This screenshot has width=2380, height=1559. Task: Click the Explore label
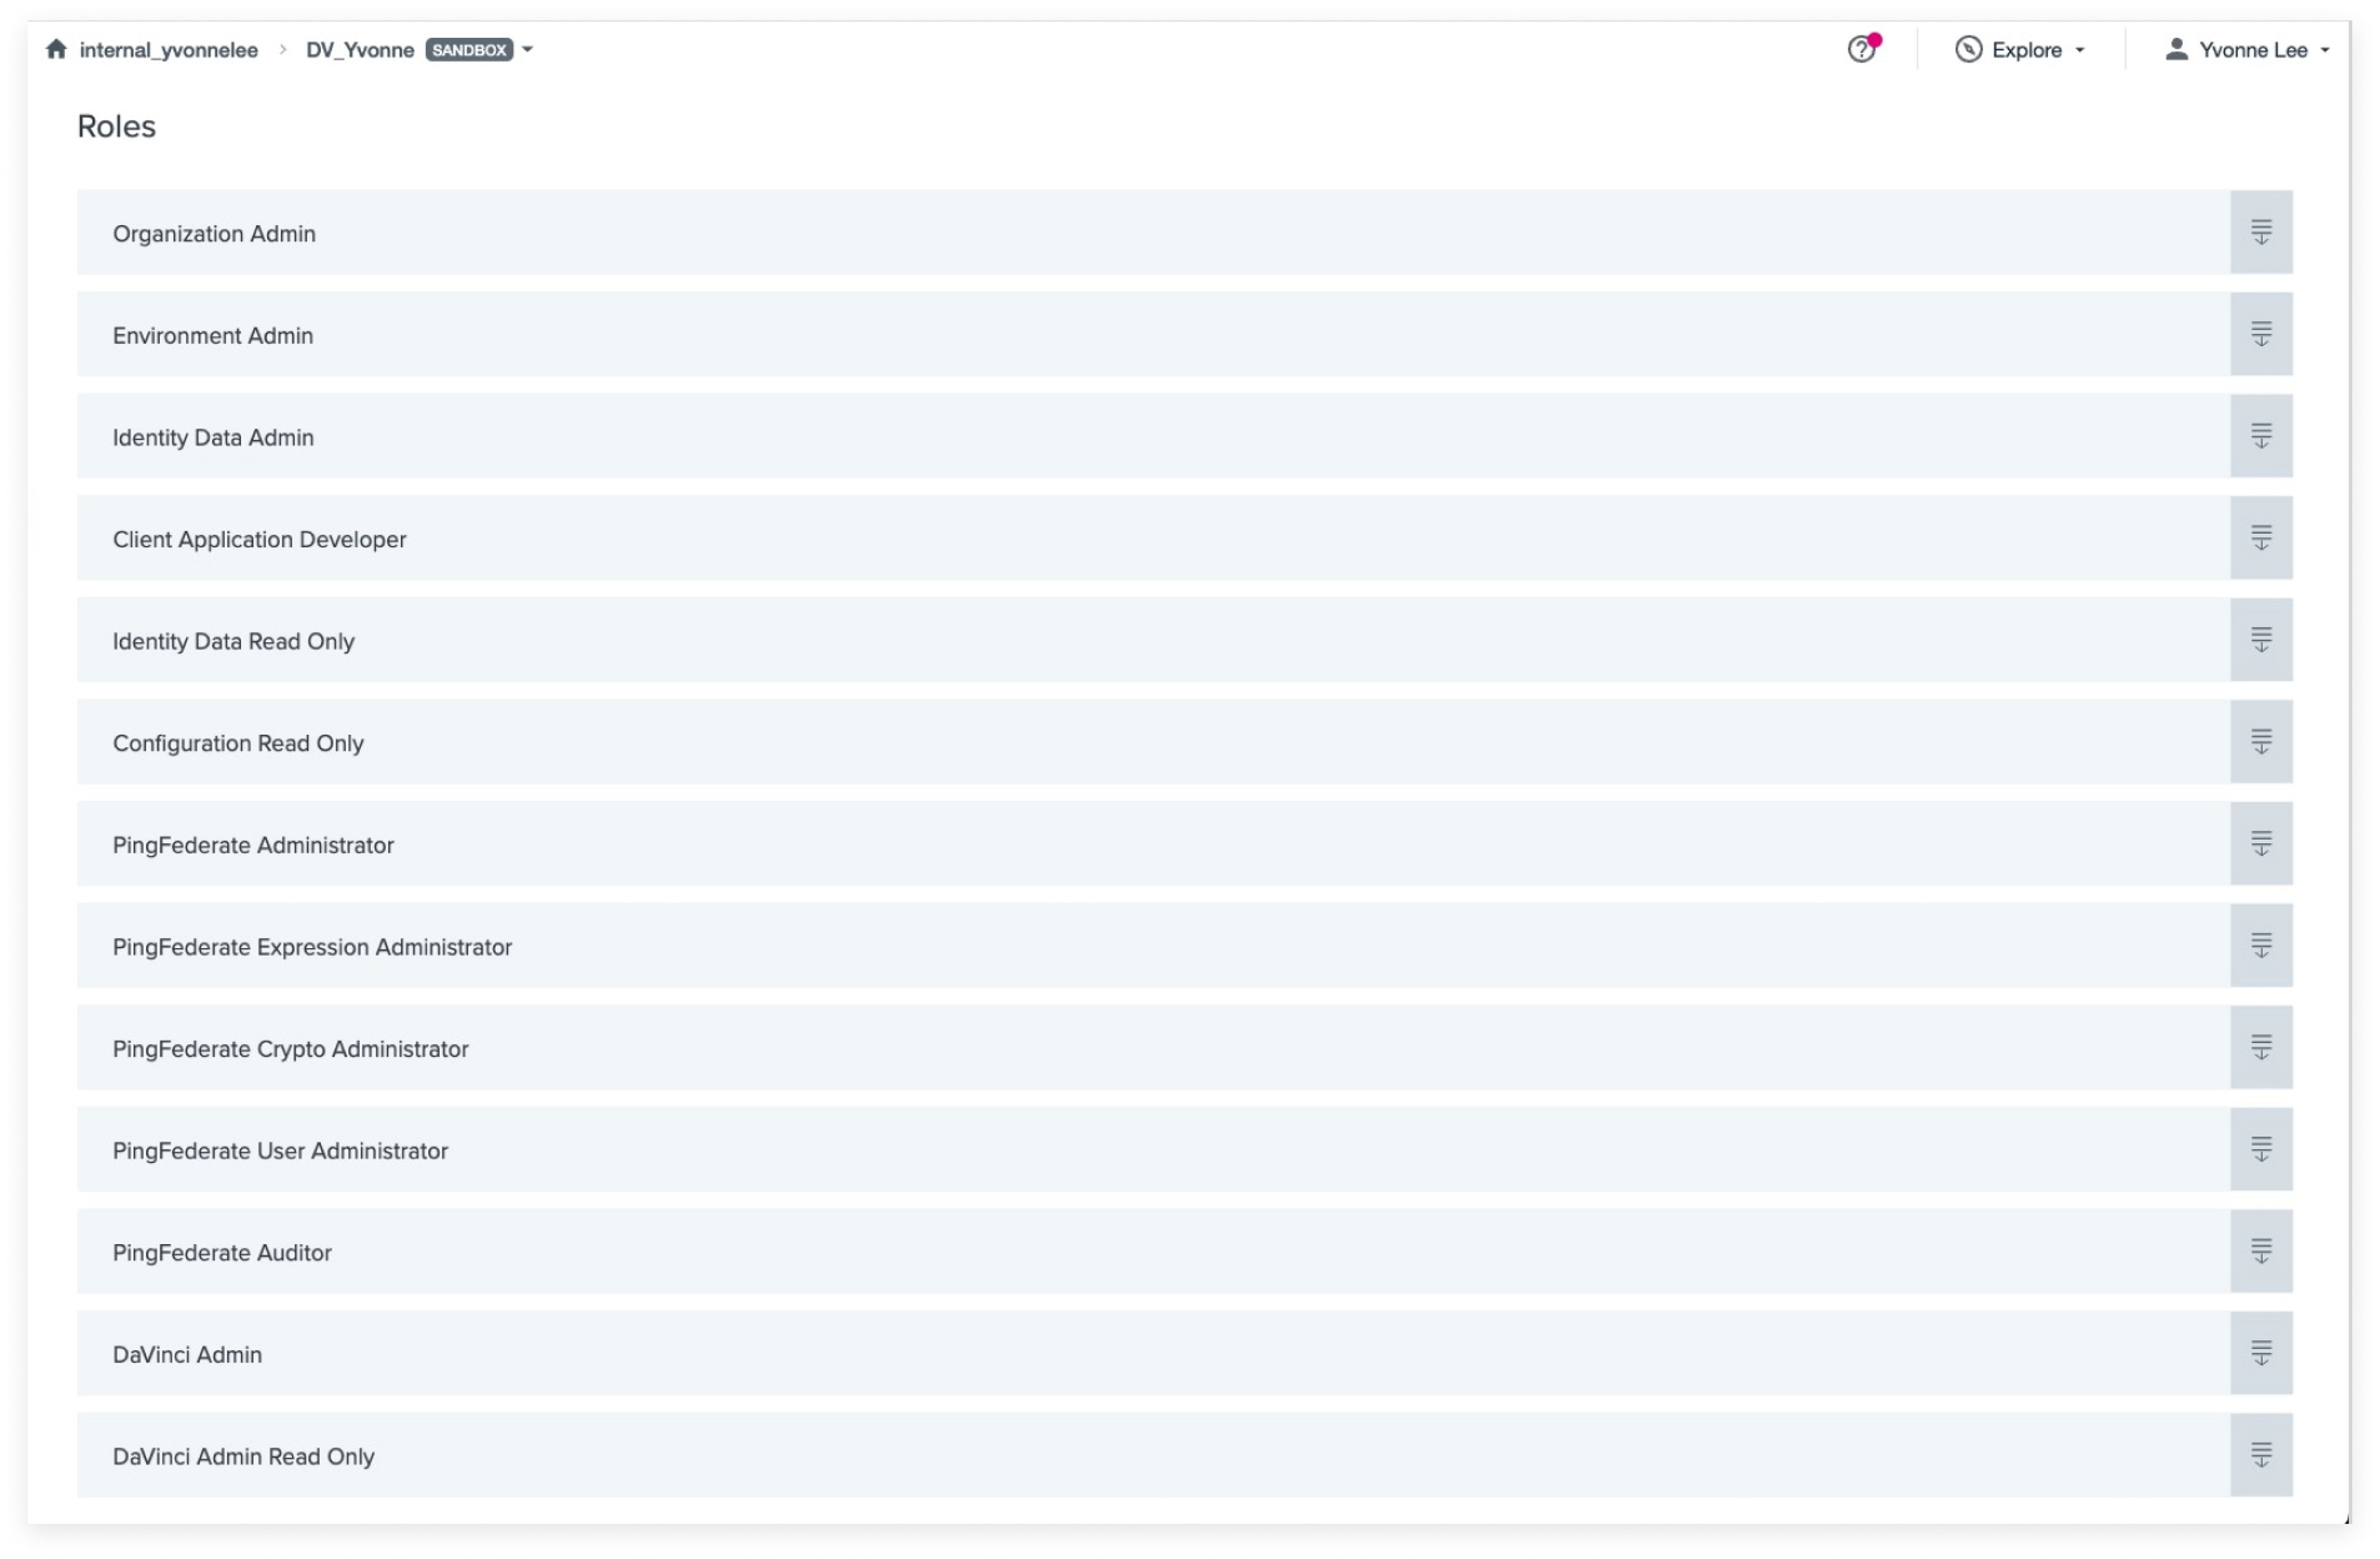click(2026, 50)
